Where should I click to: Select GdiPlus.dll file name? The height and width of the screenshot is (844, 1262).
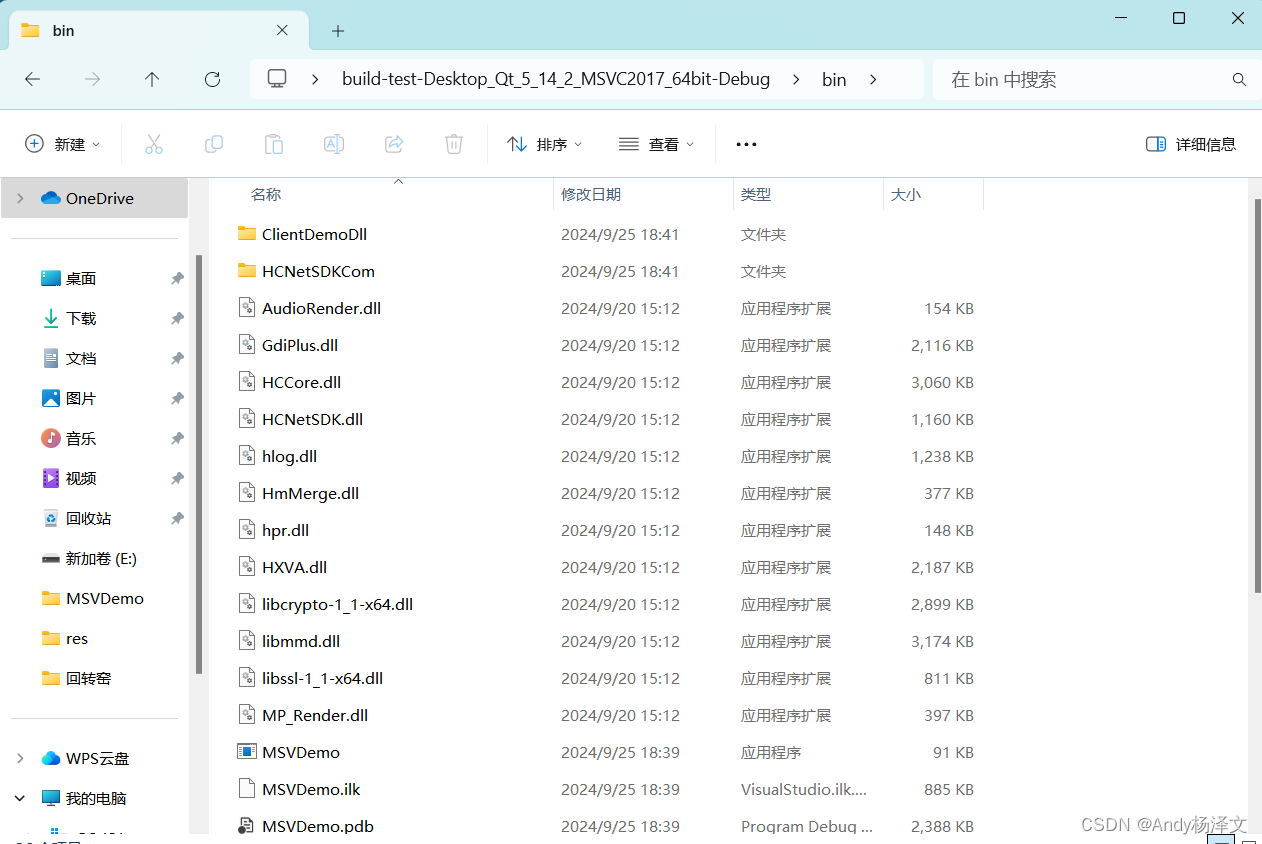[x=300, y=345]
